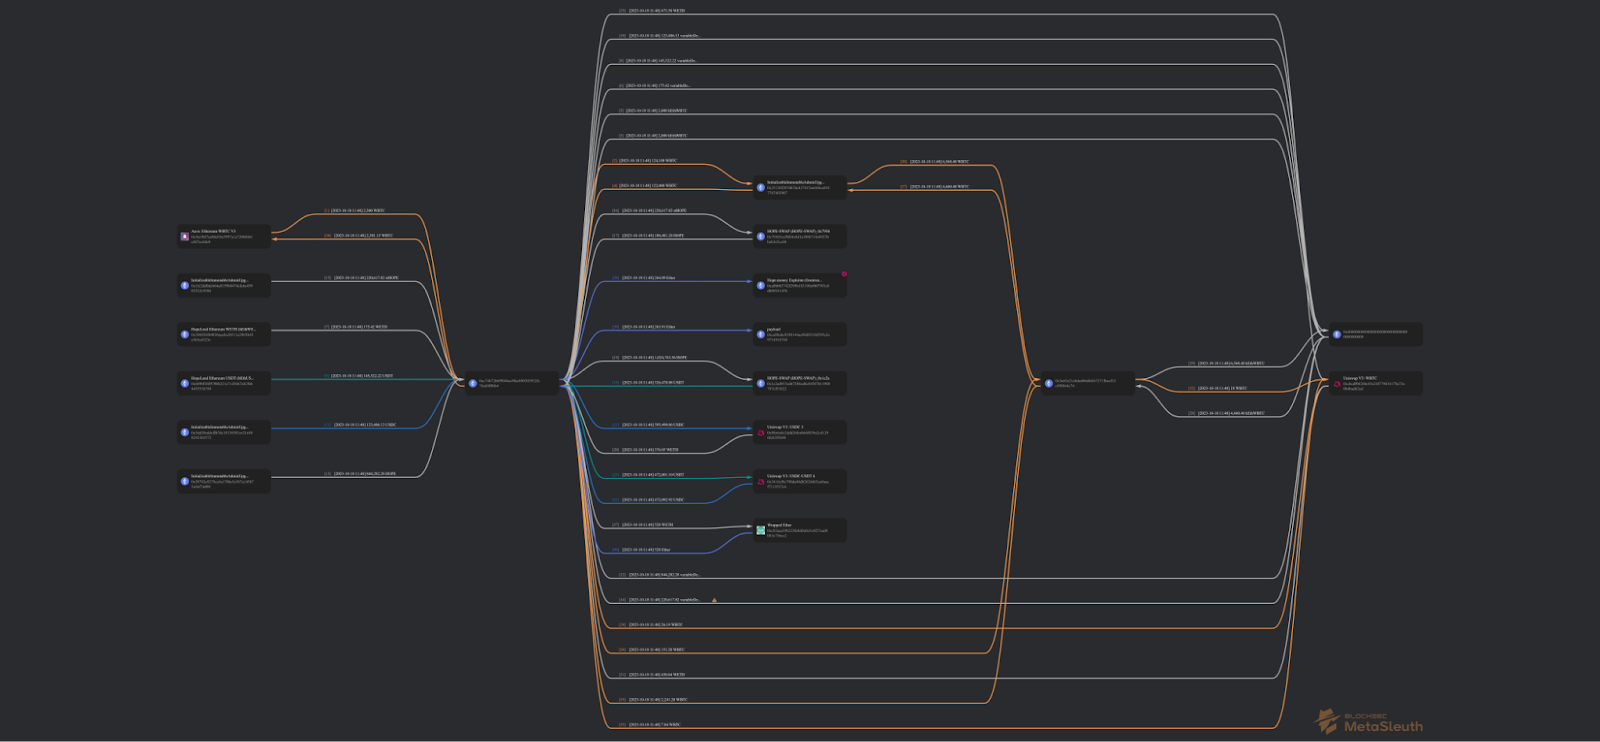Click the 7.84 WBTC edge label at bottom

(x=650, y=725)
